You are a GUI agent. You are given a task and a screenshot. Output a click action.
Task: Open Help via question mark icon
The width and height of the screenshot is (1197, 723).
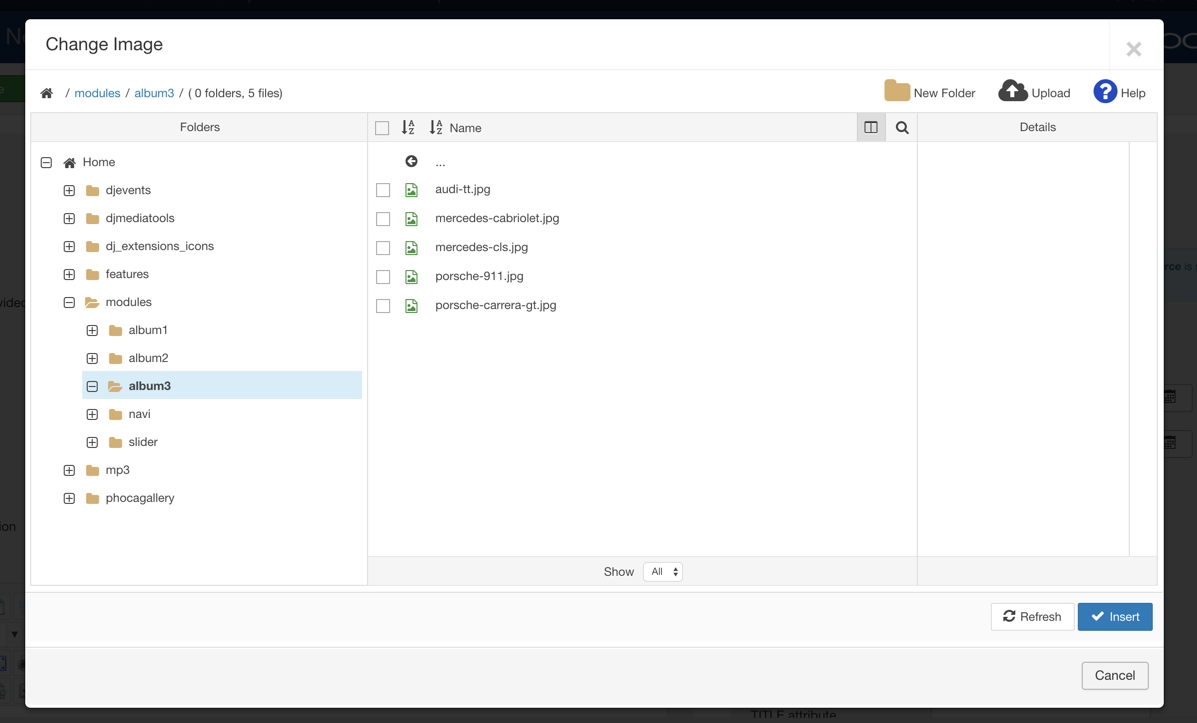pos(1105,92)
